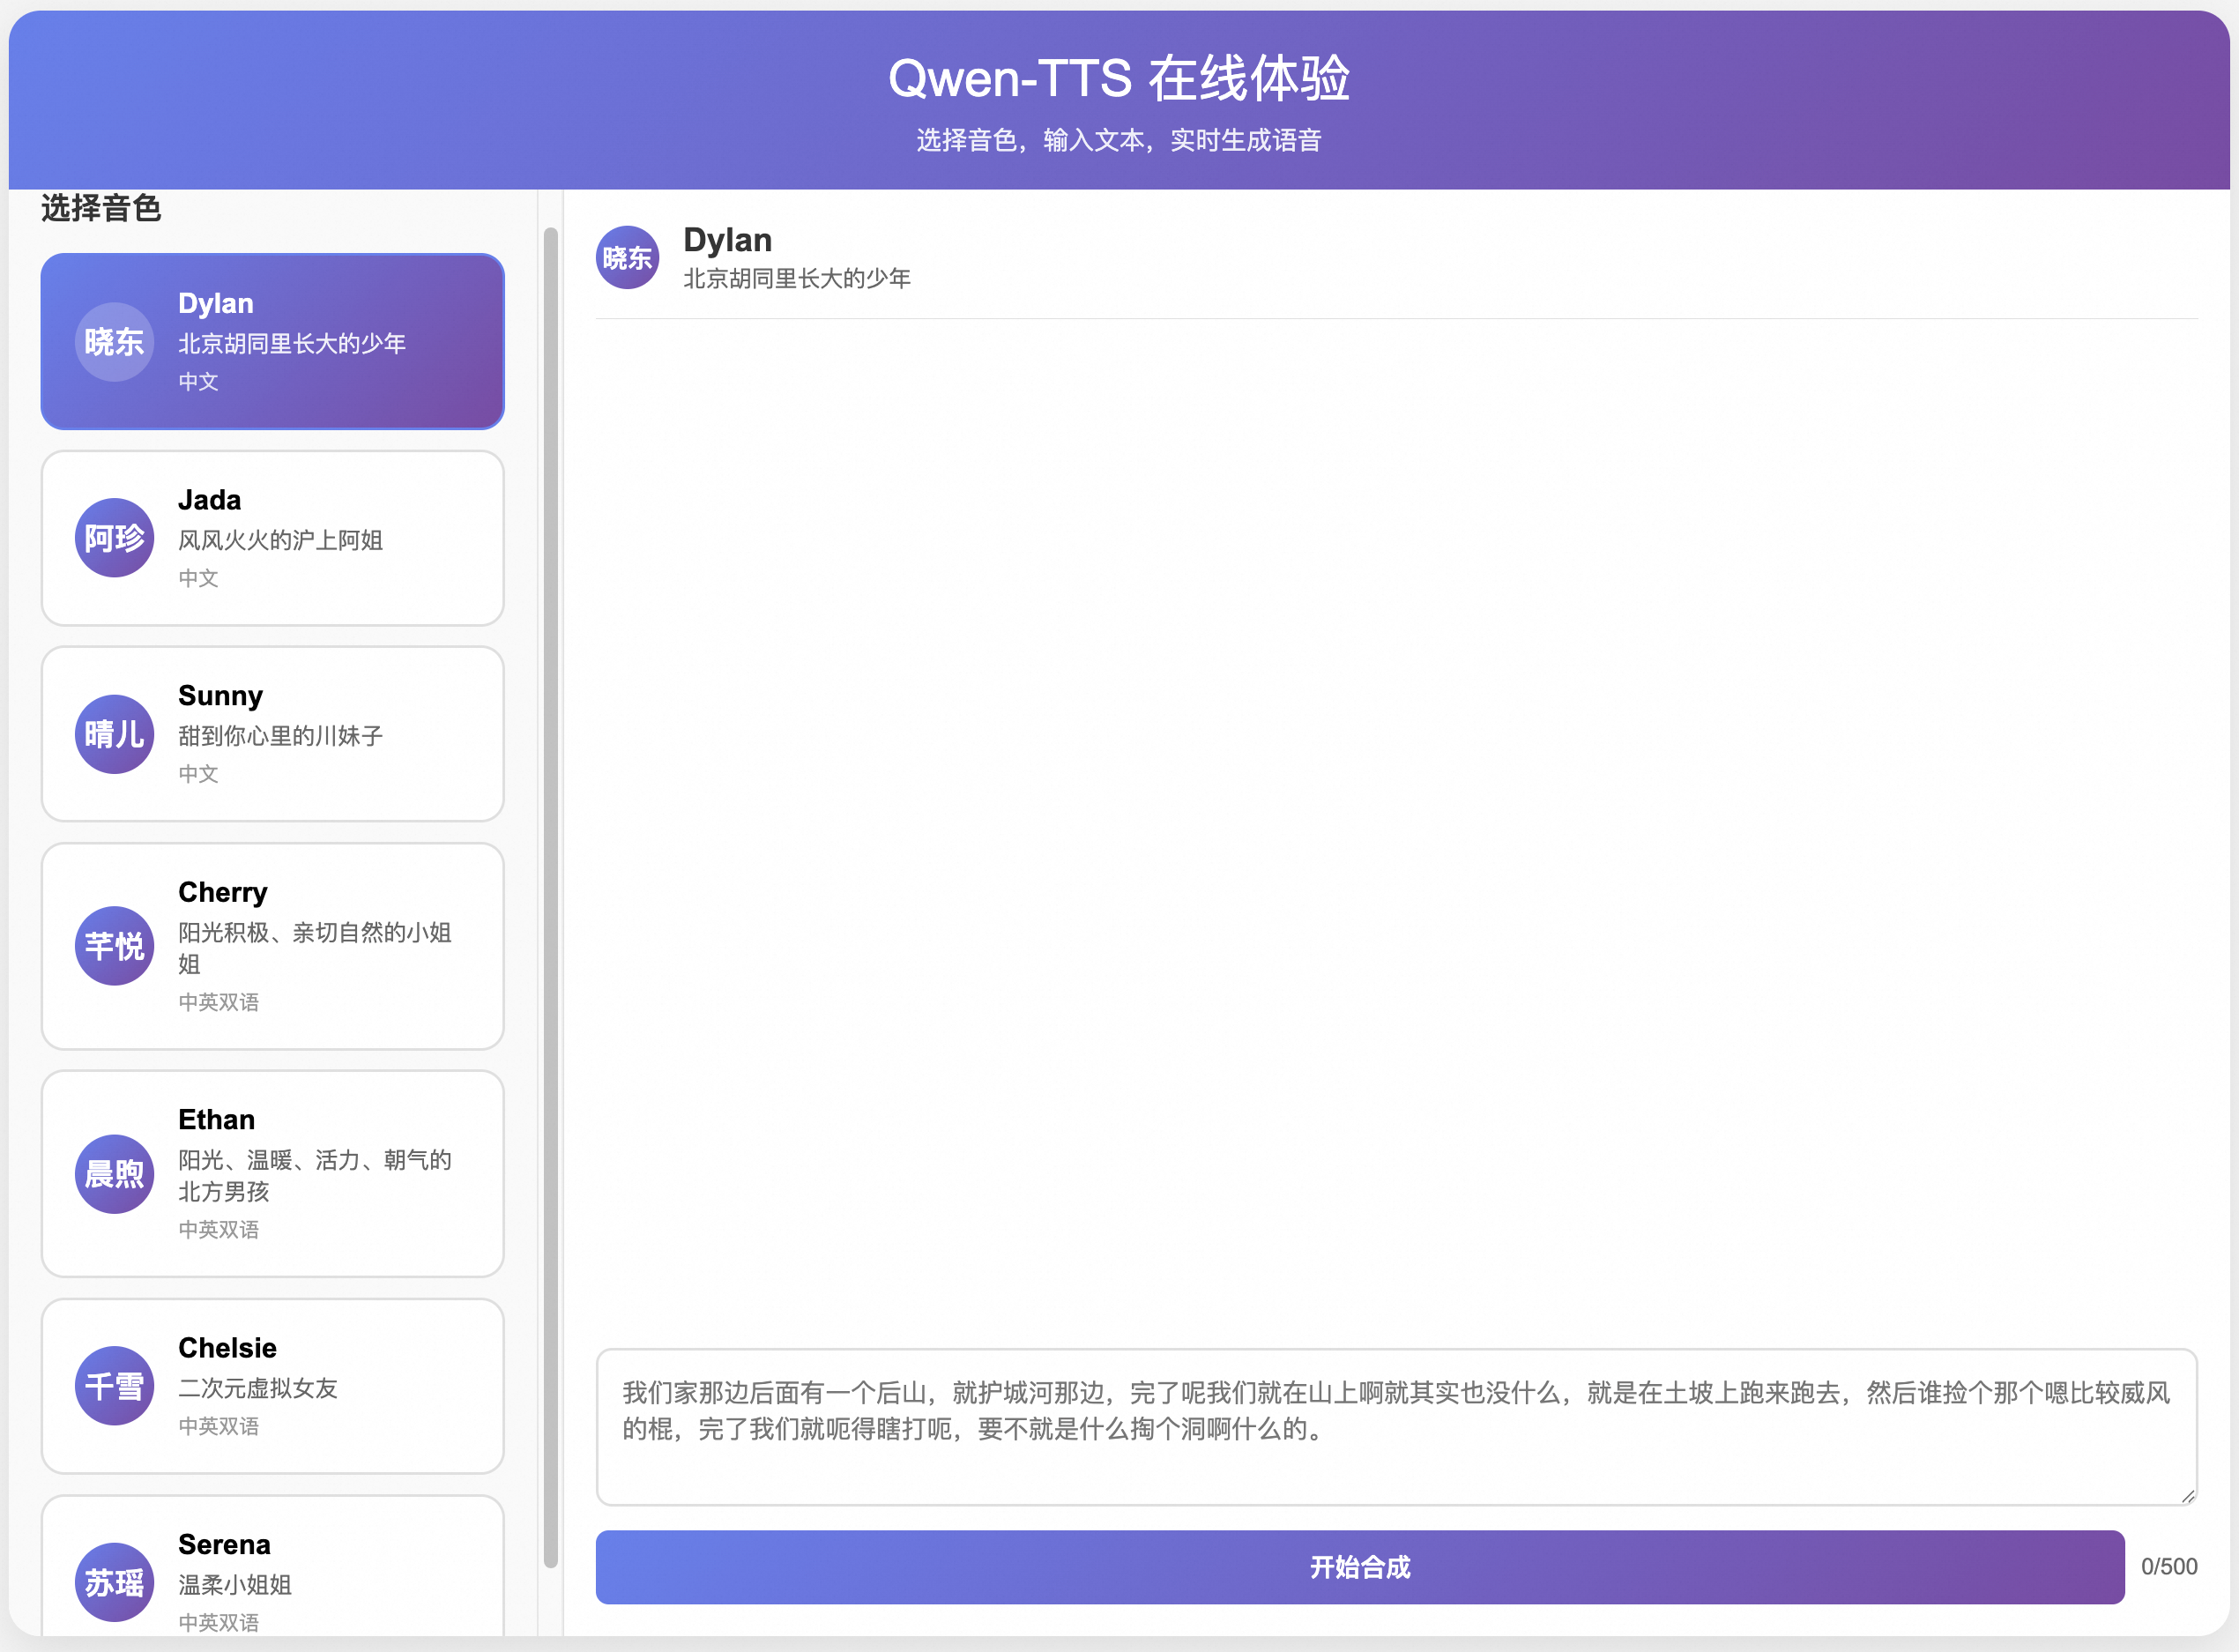Click the header 晓东 avatar beside Dylan title
Image resolution: width=2239 pixels, height=1652 pixels.
[627, 258]
